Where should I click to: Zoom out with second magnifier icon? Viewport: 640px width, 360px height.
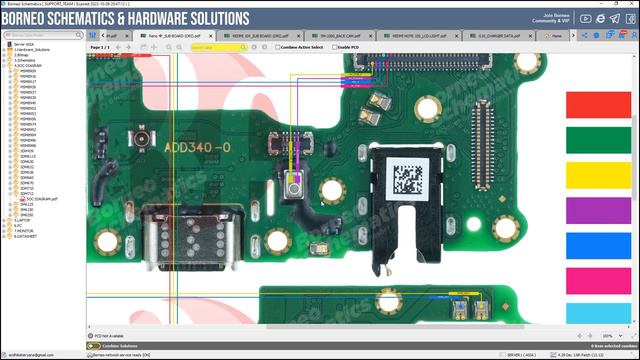pyautogui.click(x=179, y=47)
